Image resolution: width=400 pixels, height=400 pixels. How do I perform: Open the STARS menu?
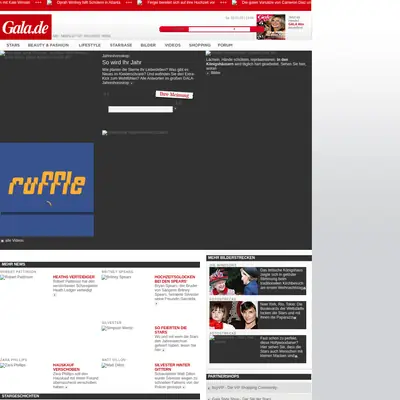tap(13, 45)
